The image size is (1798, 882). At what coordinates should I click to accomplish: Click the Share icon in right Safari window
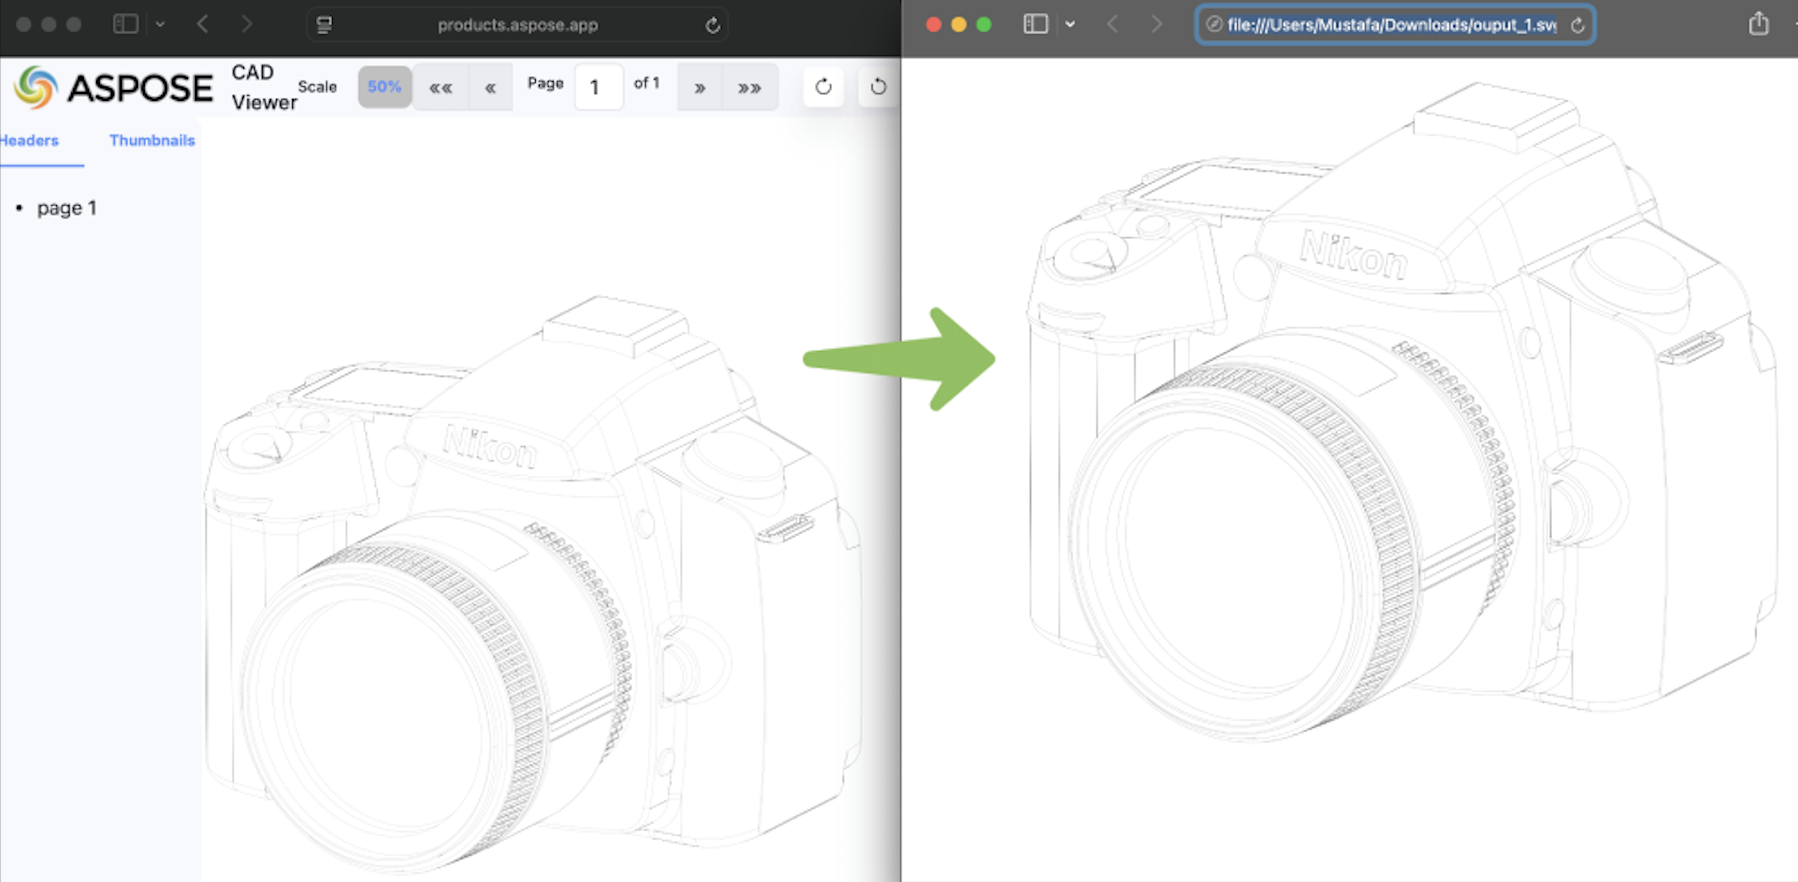(1758, 24)
